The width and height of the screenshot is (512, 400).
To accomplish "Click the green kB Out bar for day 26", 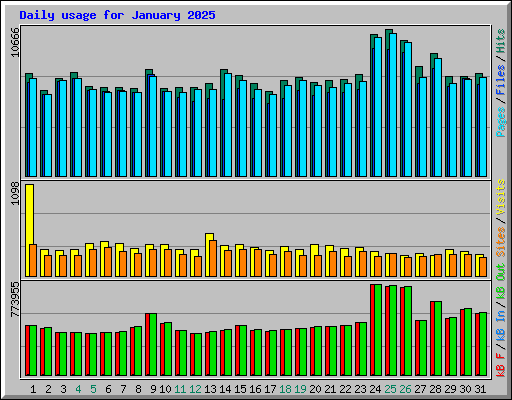I will [408, 331].
